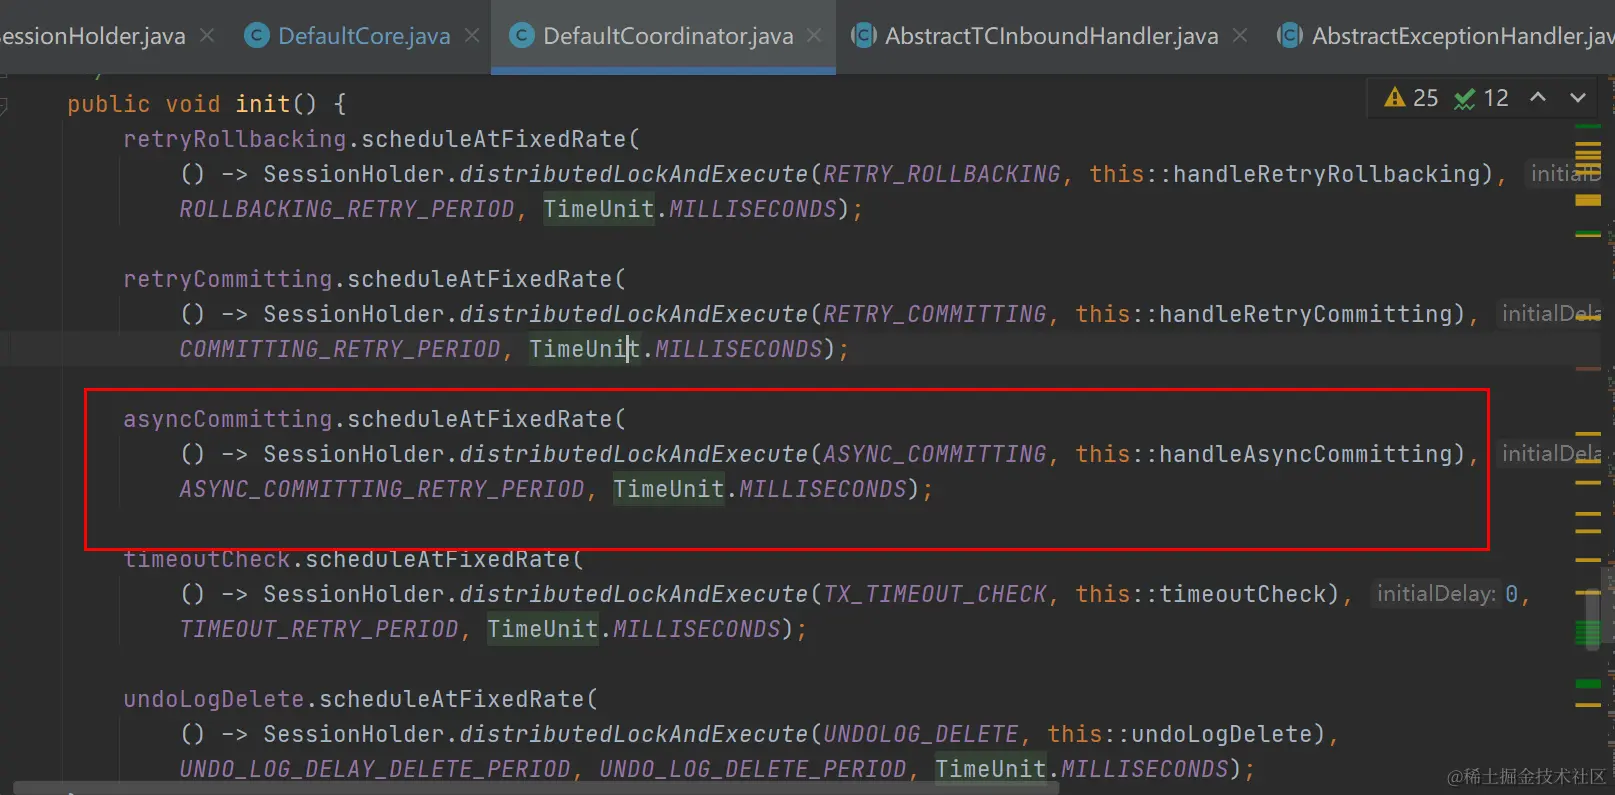Click undoLogDelete.scheduleAtFixedRate call
The width and height of the screenshot is (1615, 795).
pyautogui.click(x=360, y=699)
